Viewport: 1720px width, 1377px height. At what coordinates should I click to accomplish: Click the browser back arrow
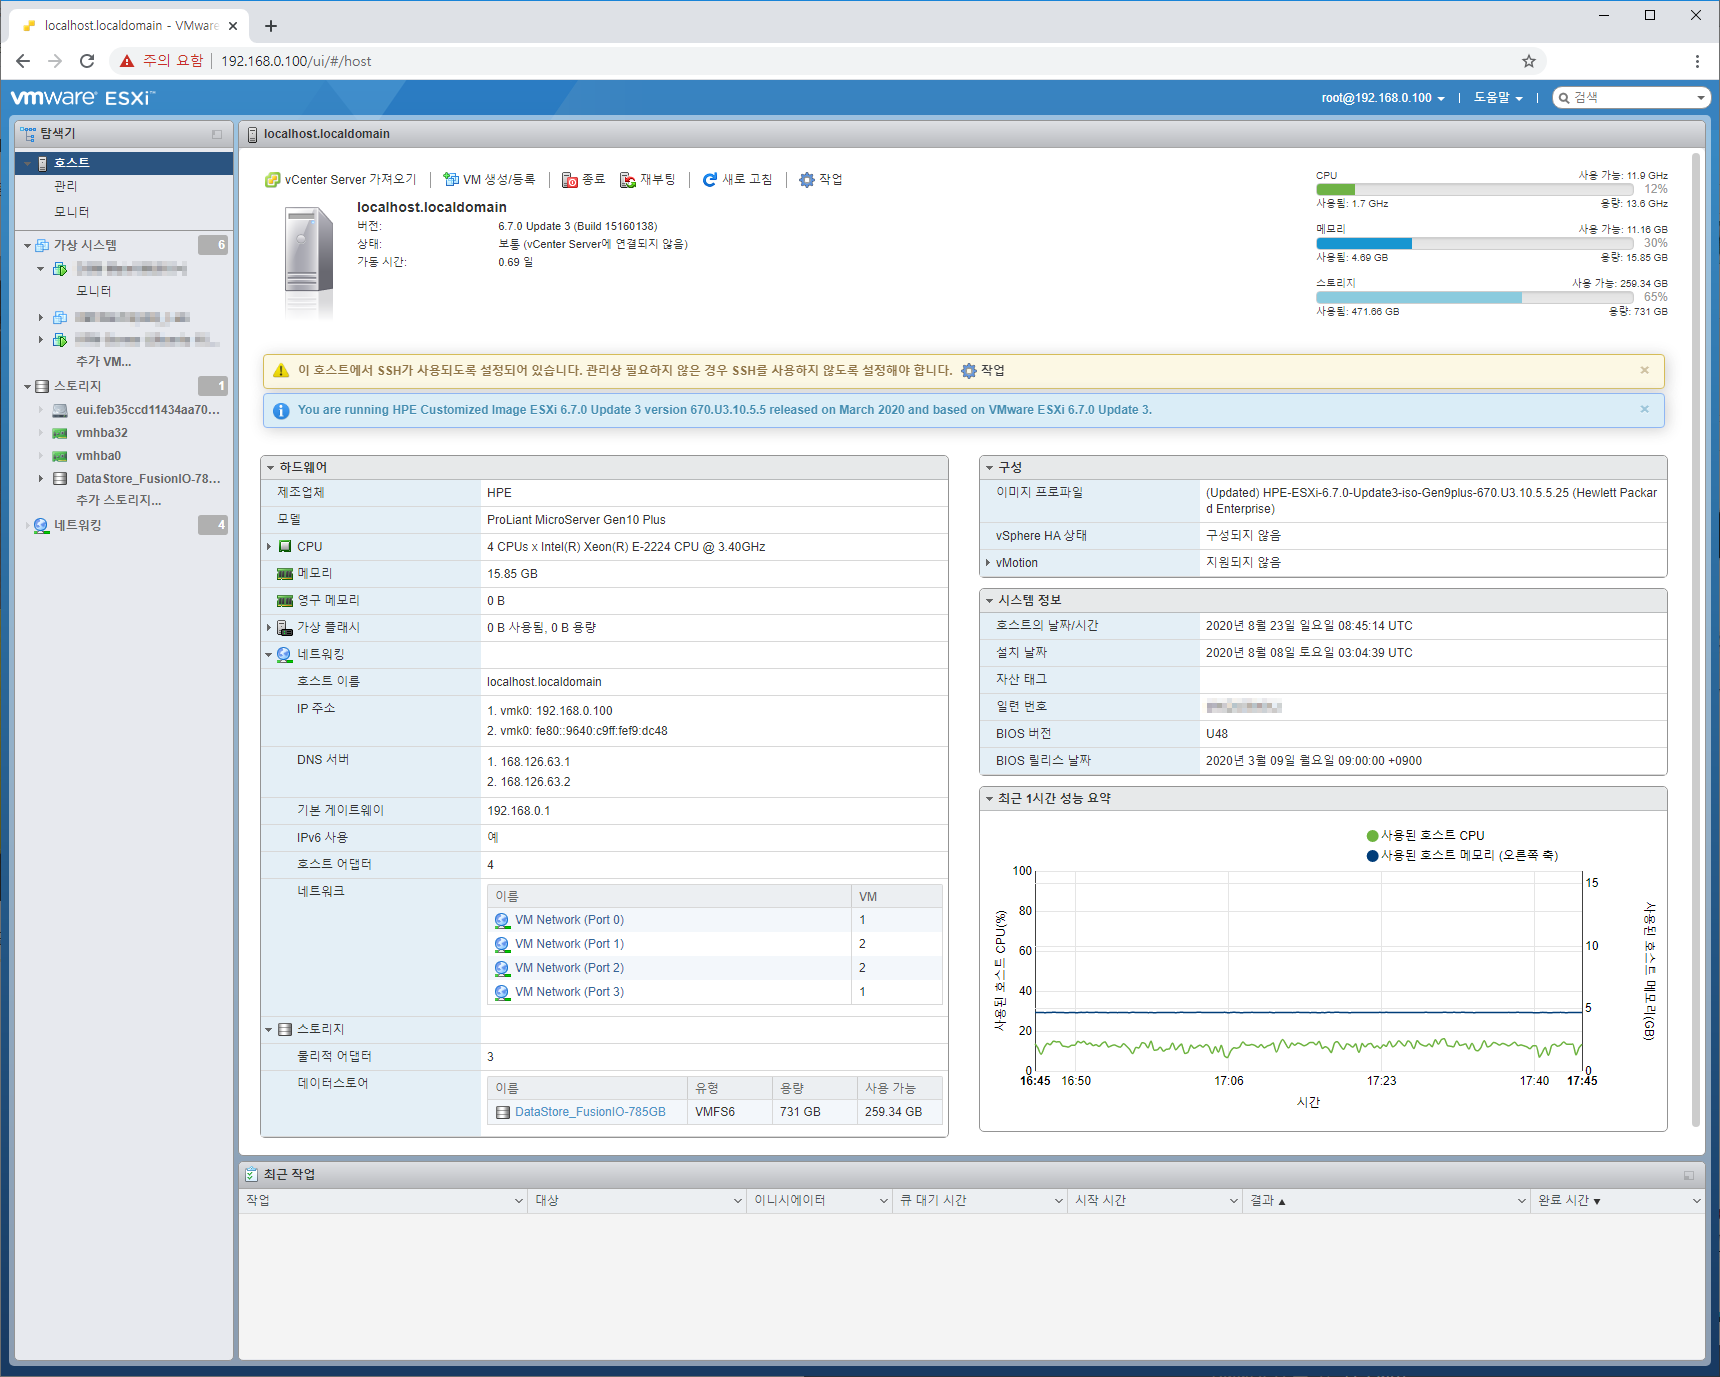point(23,61)
